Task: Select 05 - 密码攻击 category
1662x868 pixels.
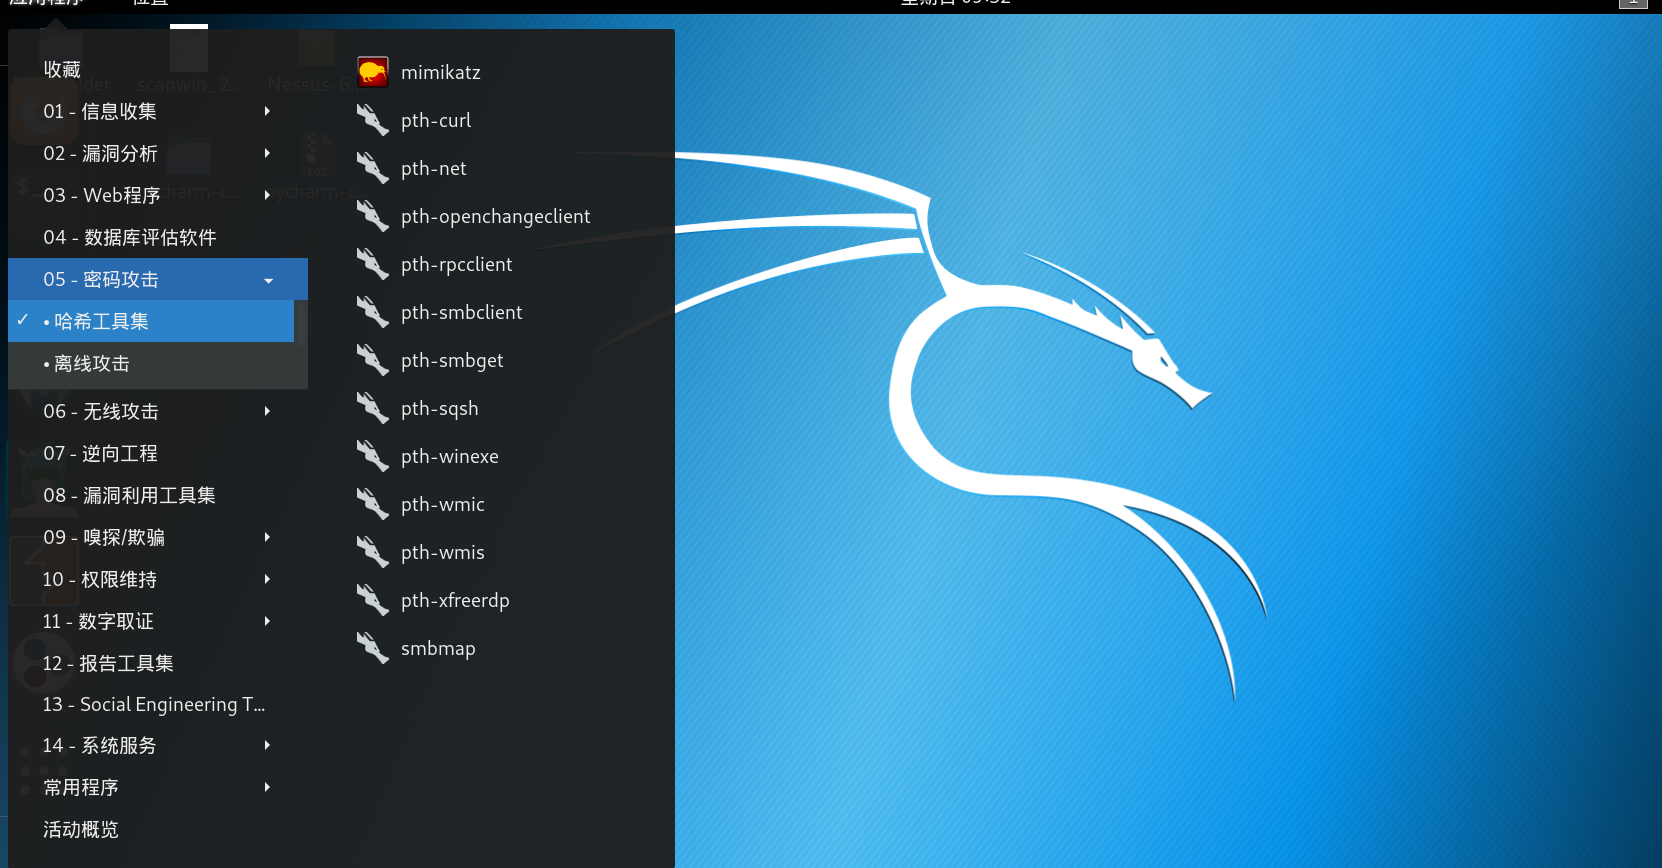Action: click(158, 279)
